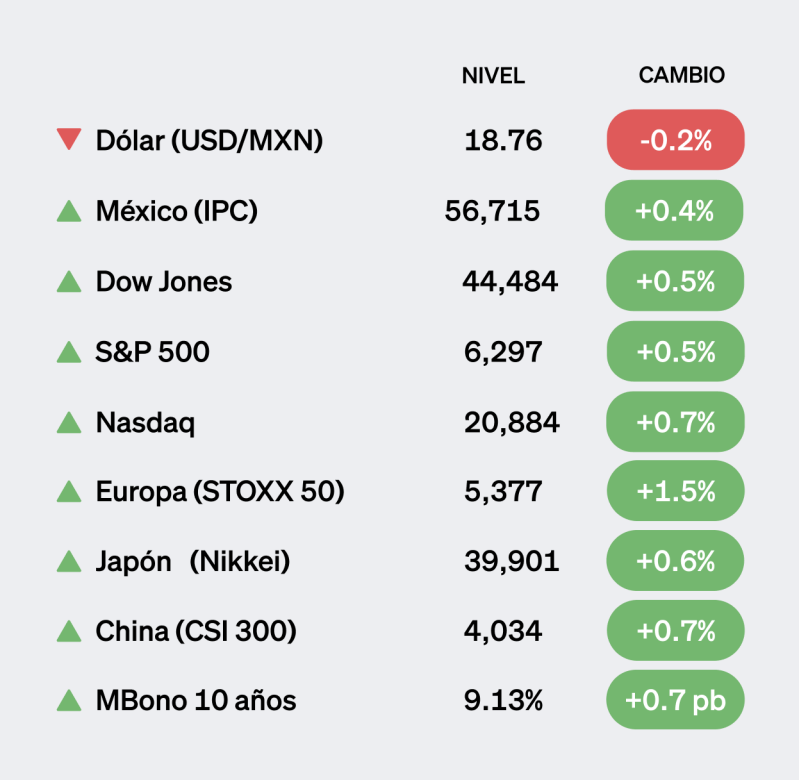The height and width of the screenshot is (780, 799).
Task: Click the Dow Jones level value 44,484
Action: [510, 282]
